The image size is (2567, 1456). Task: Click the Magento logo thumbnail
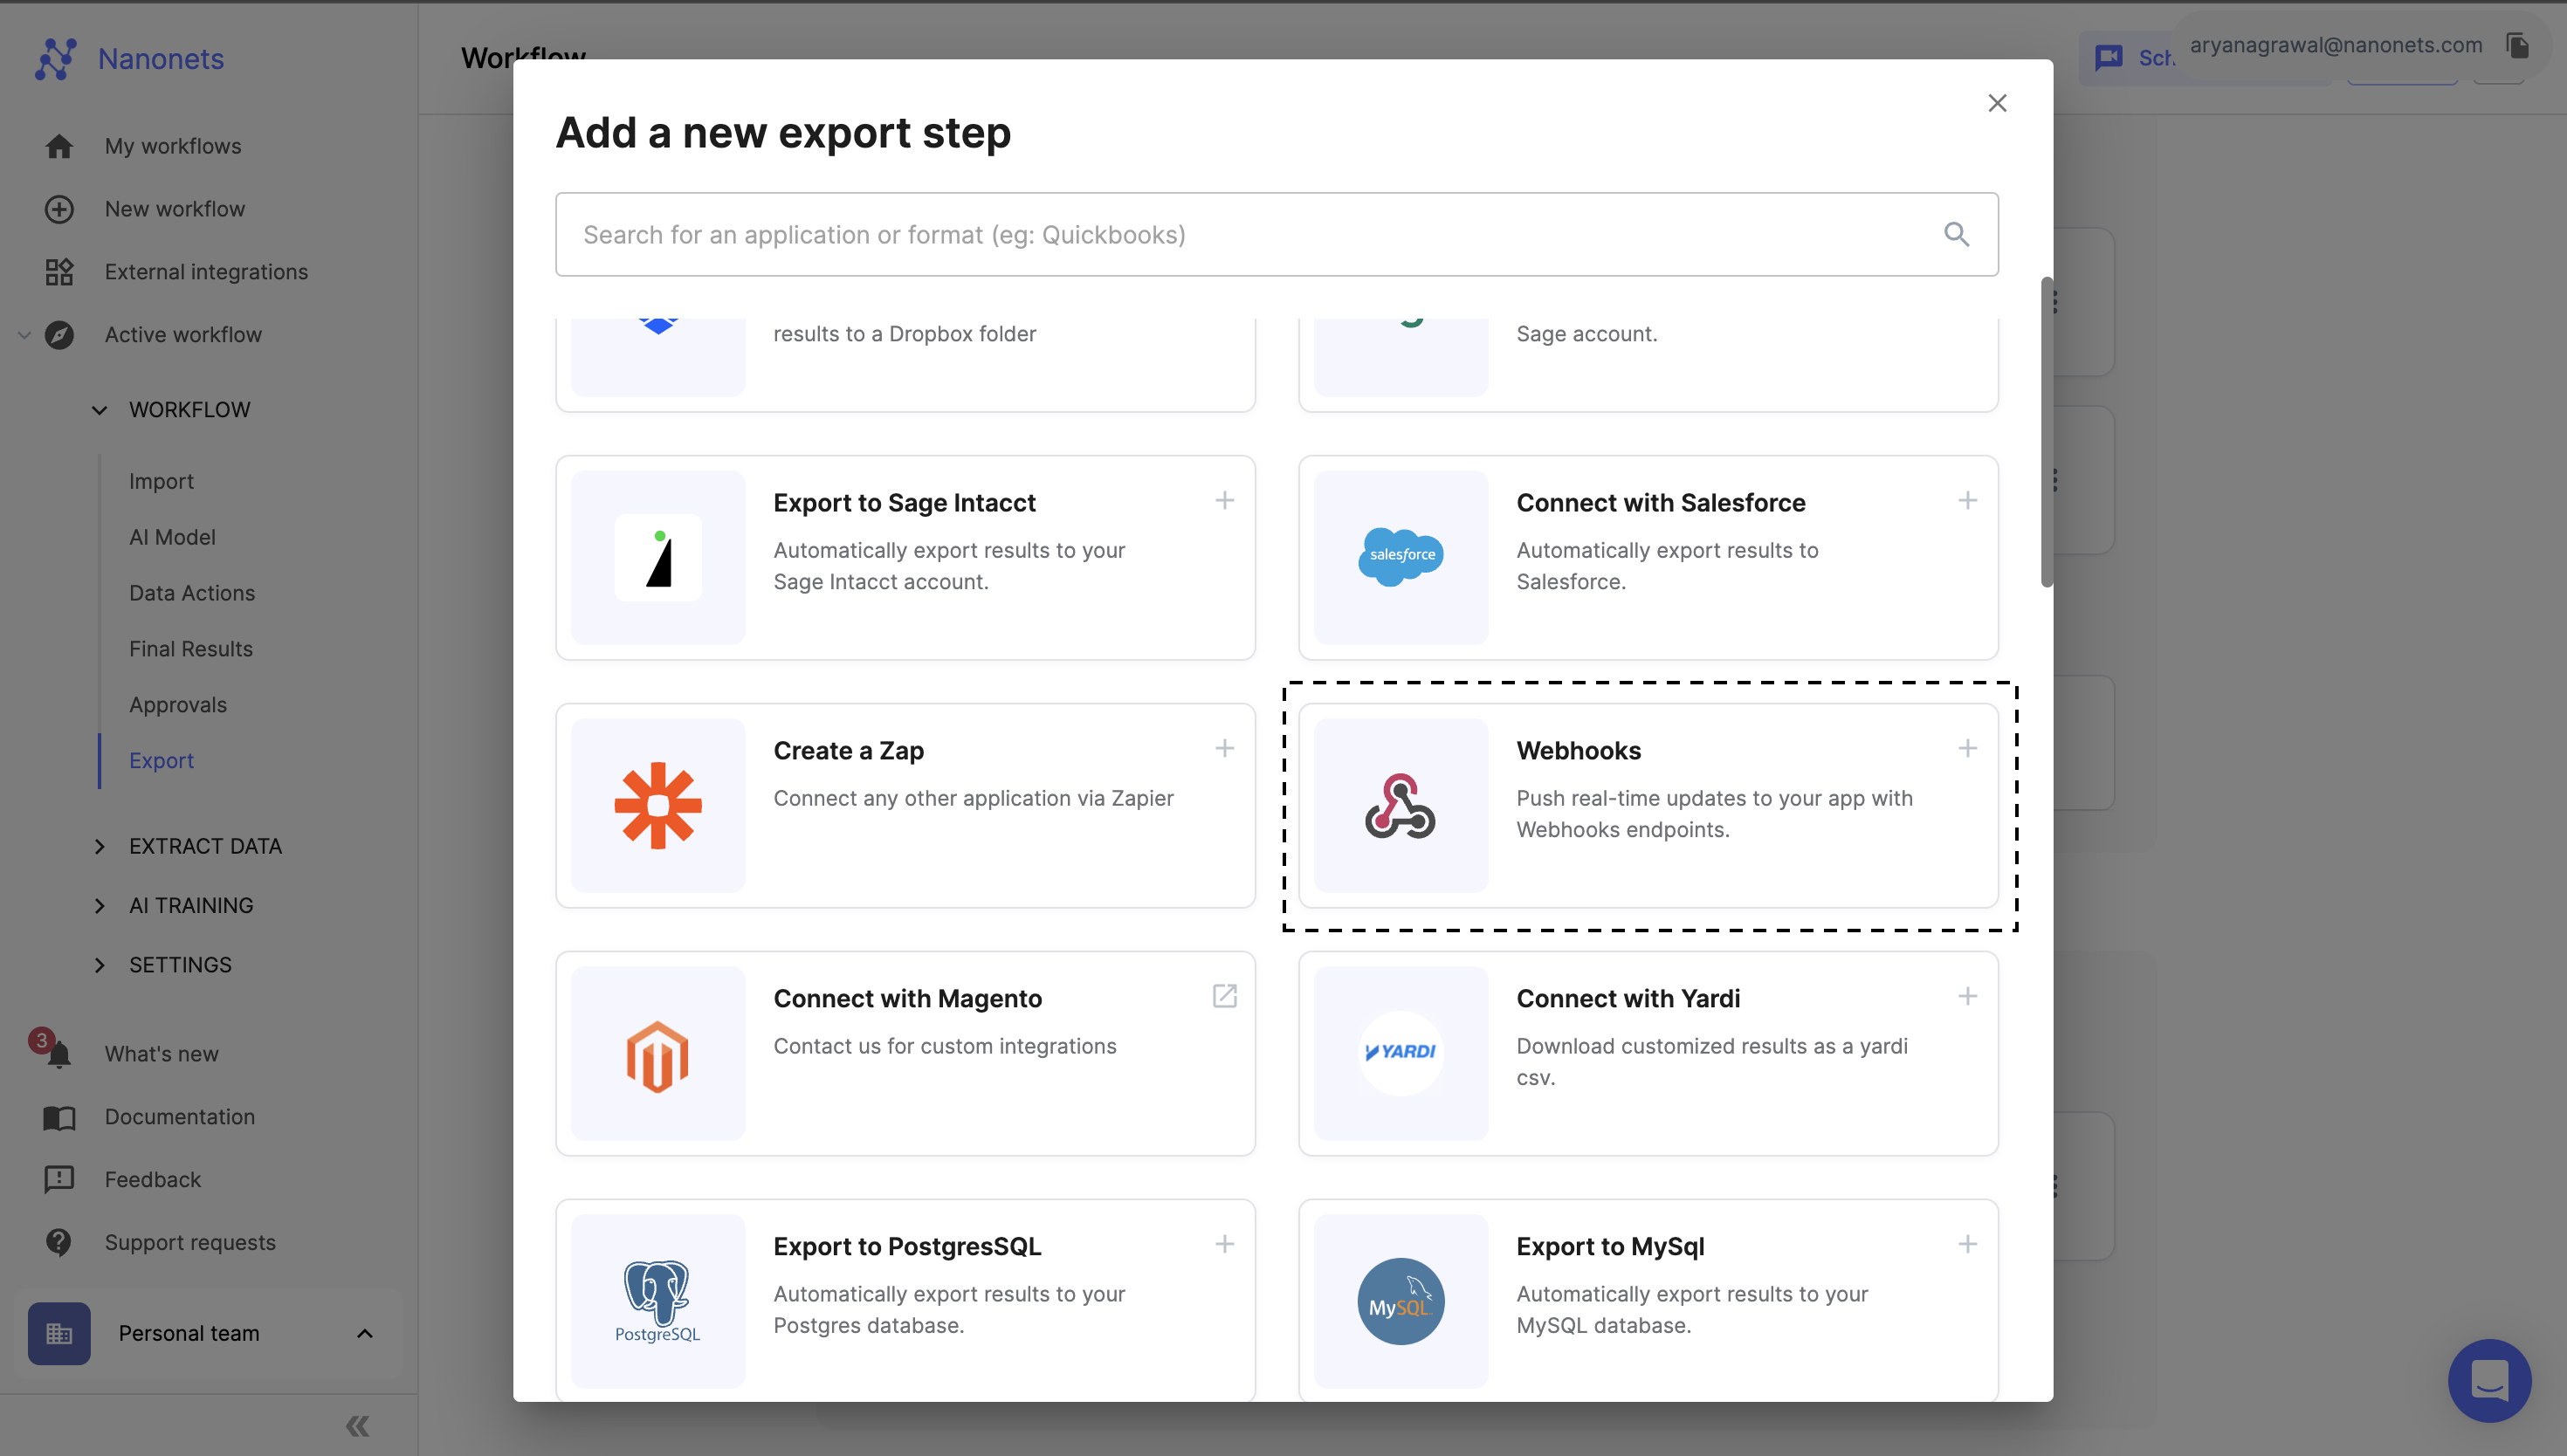[658, 1053]
